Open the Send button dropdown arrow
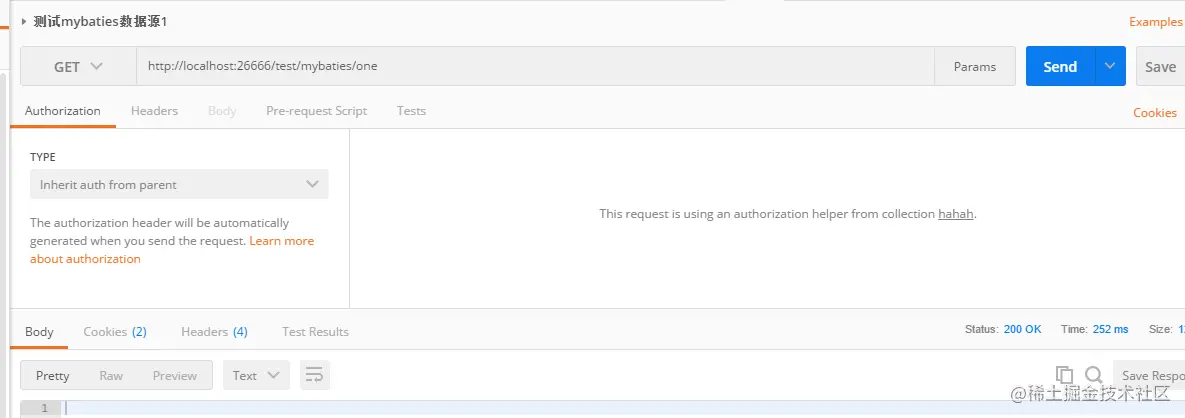 tap(1110, 67)
